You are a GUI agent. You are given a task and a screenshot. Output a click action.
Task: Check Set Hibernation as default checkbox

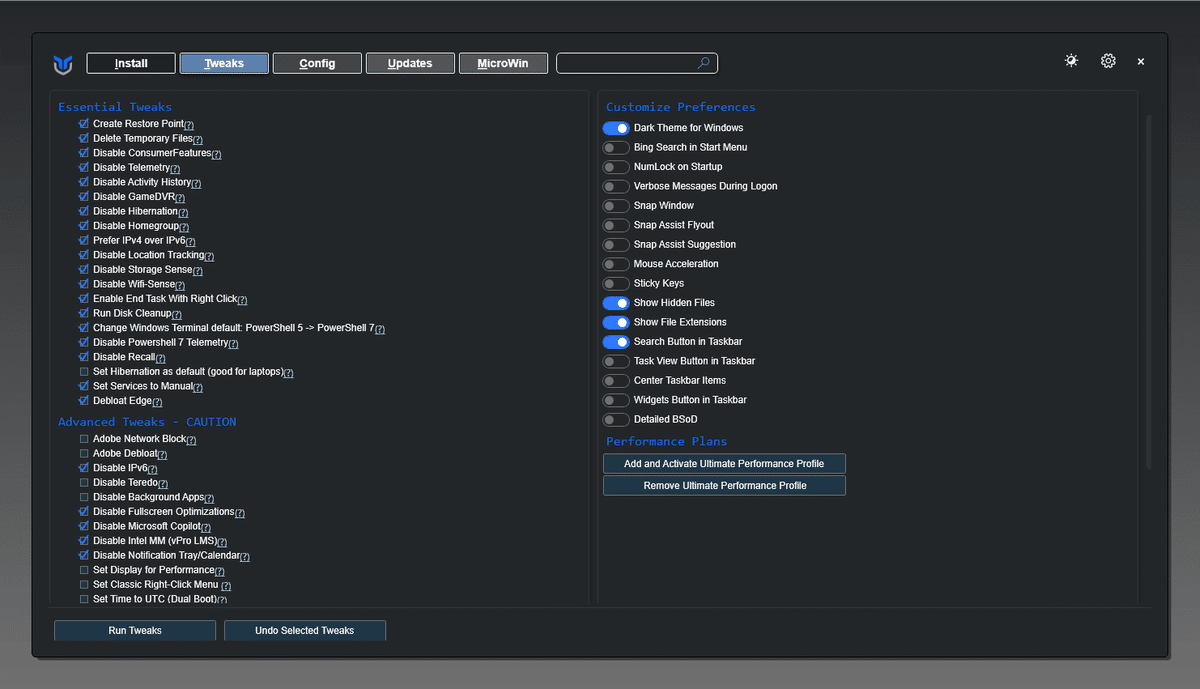84,372
